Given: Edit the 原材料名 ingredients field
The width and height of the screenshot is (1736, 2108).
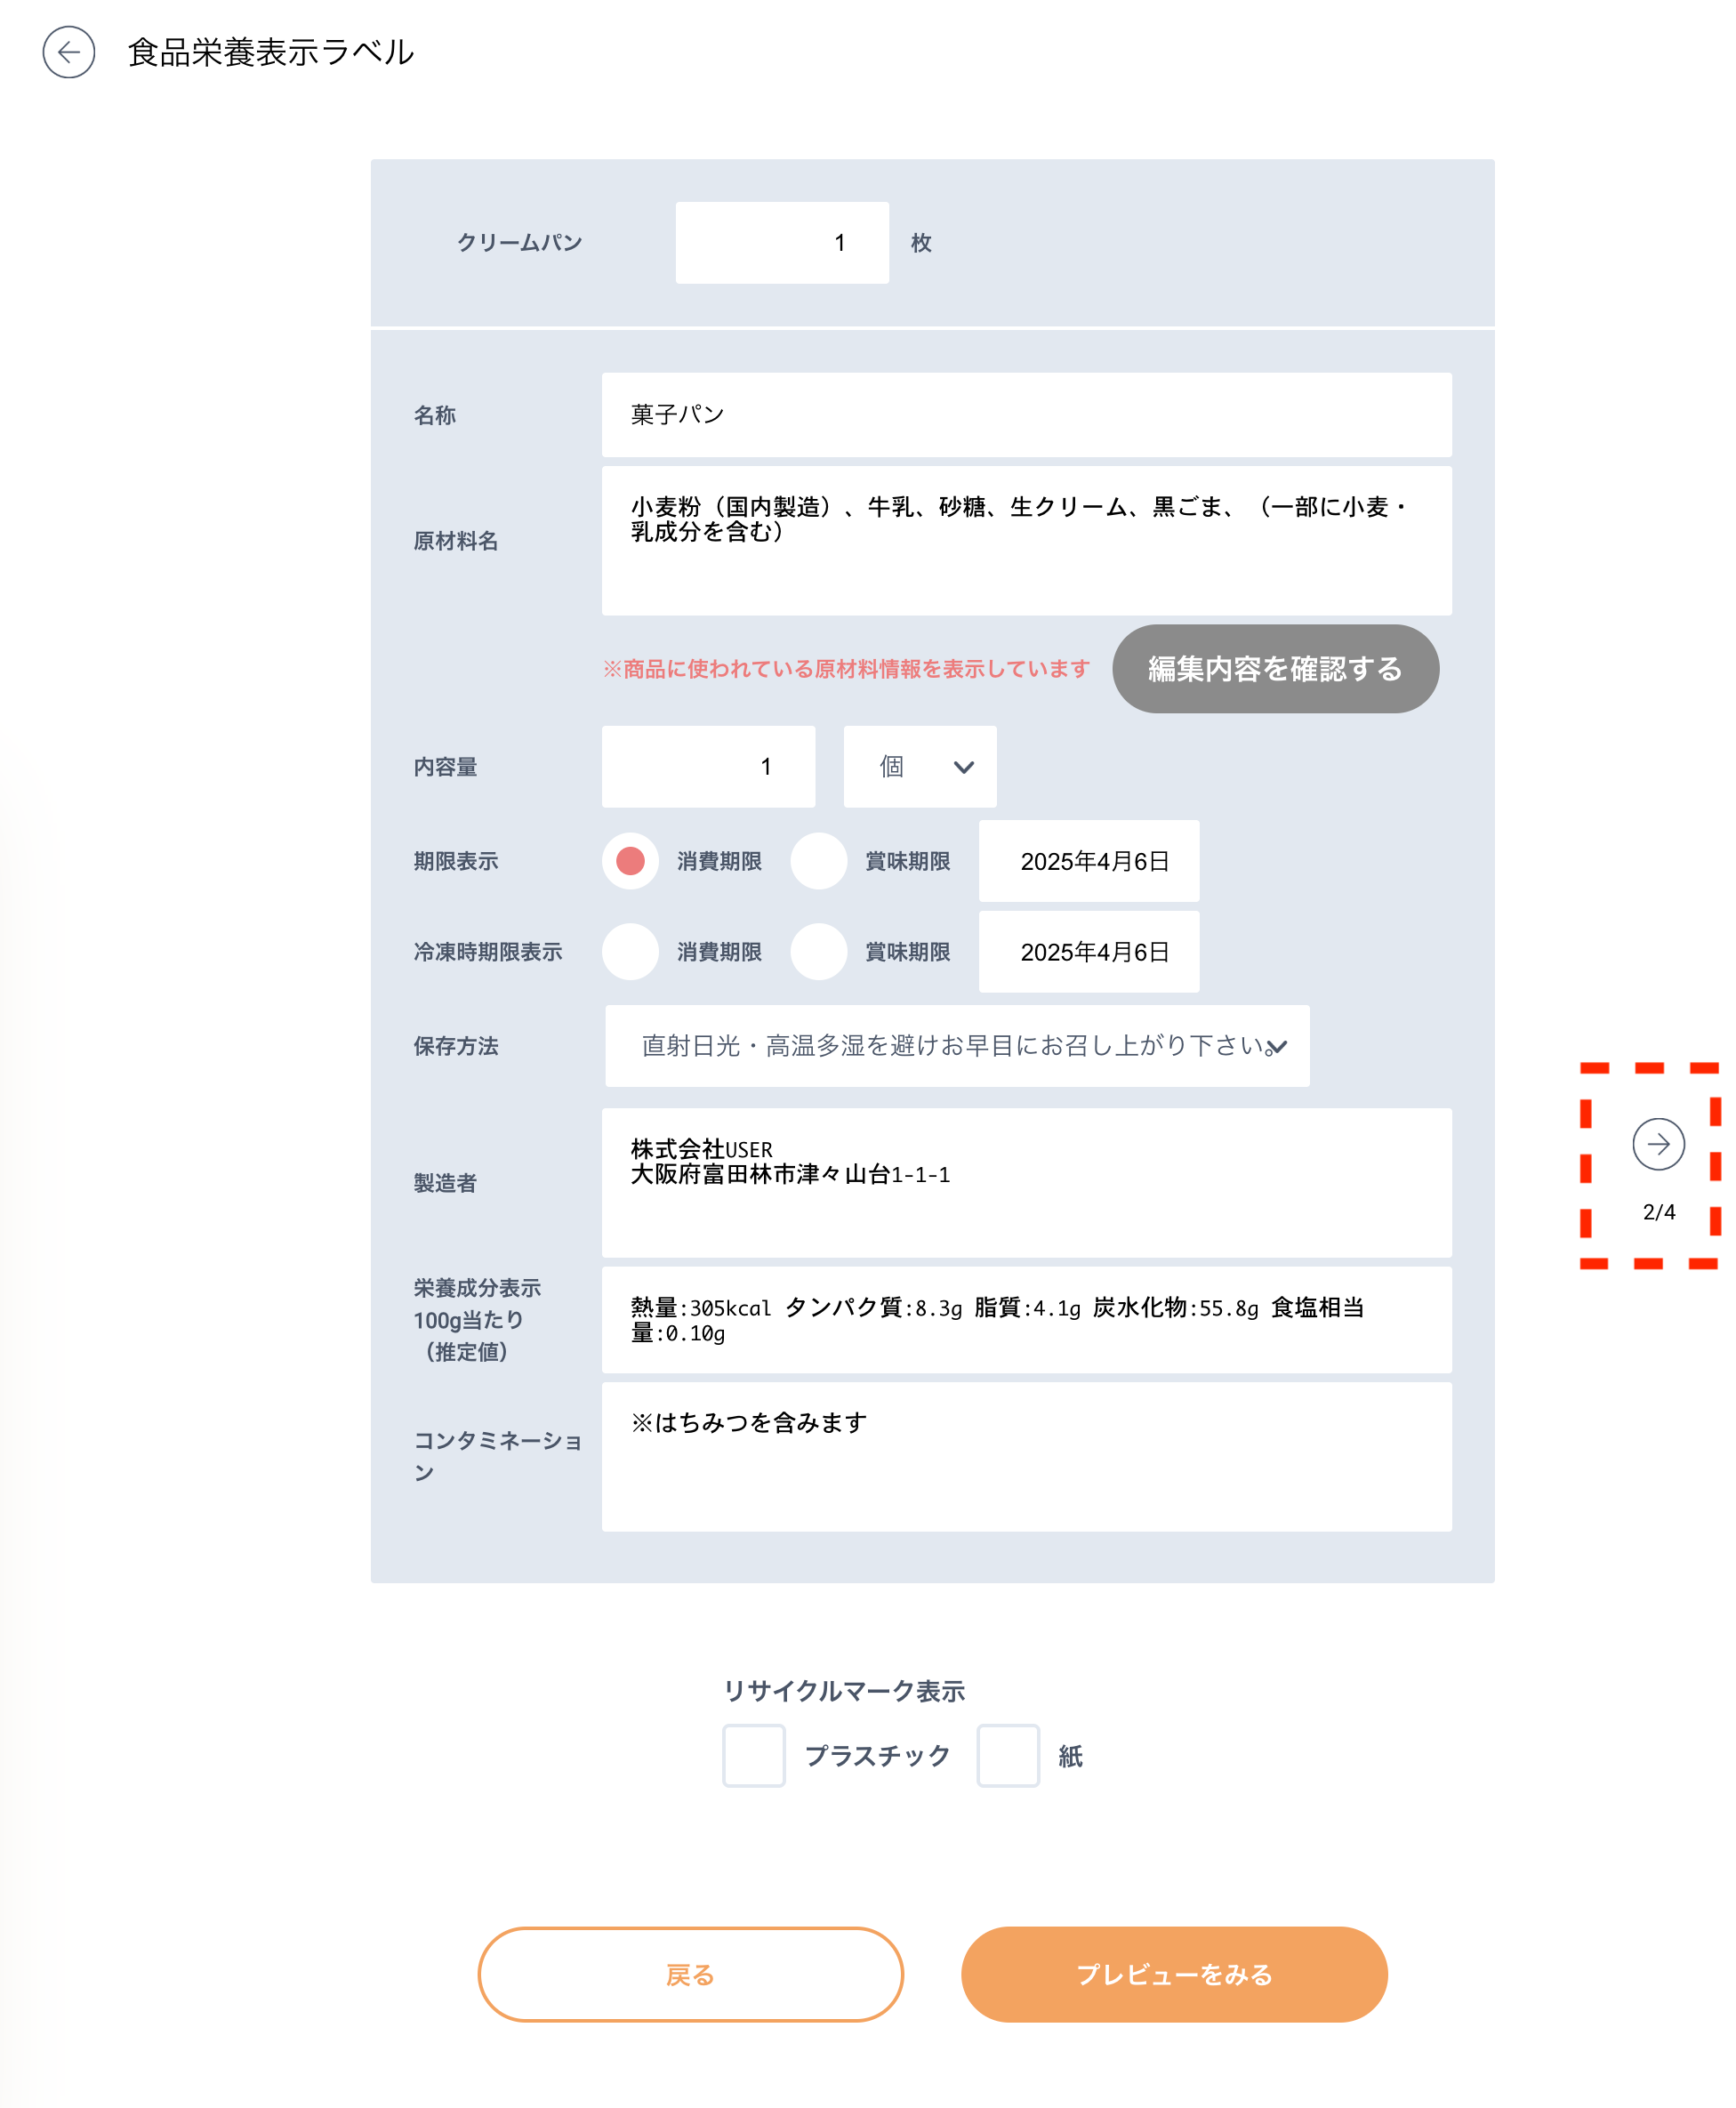Looking at the screenshot, I should 1026,540.
